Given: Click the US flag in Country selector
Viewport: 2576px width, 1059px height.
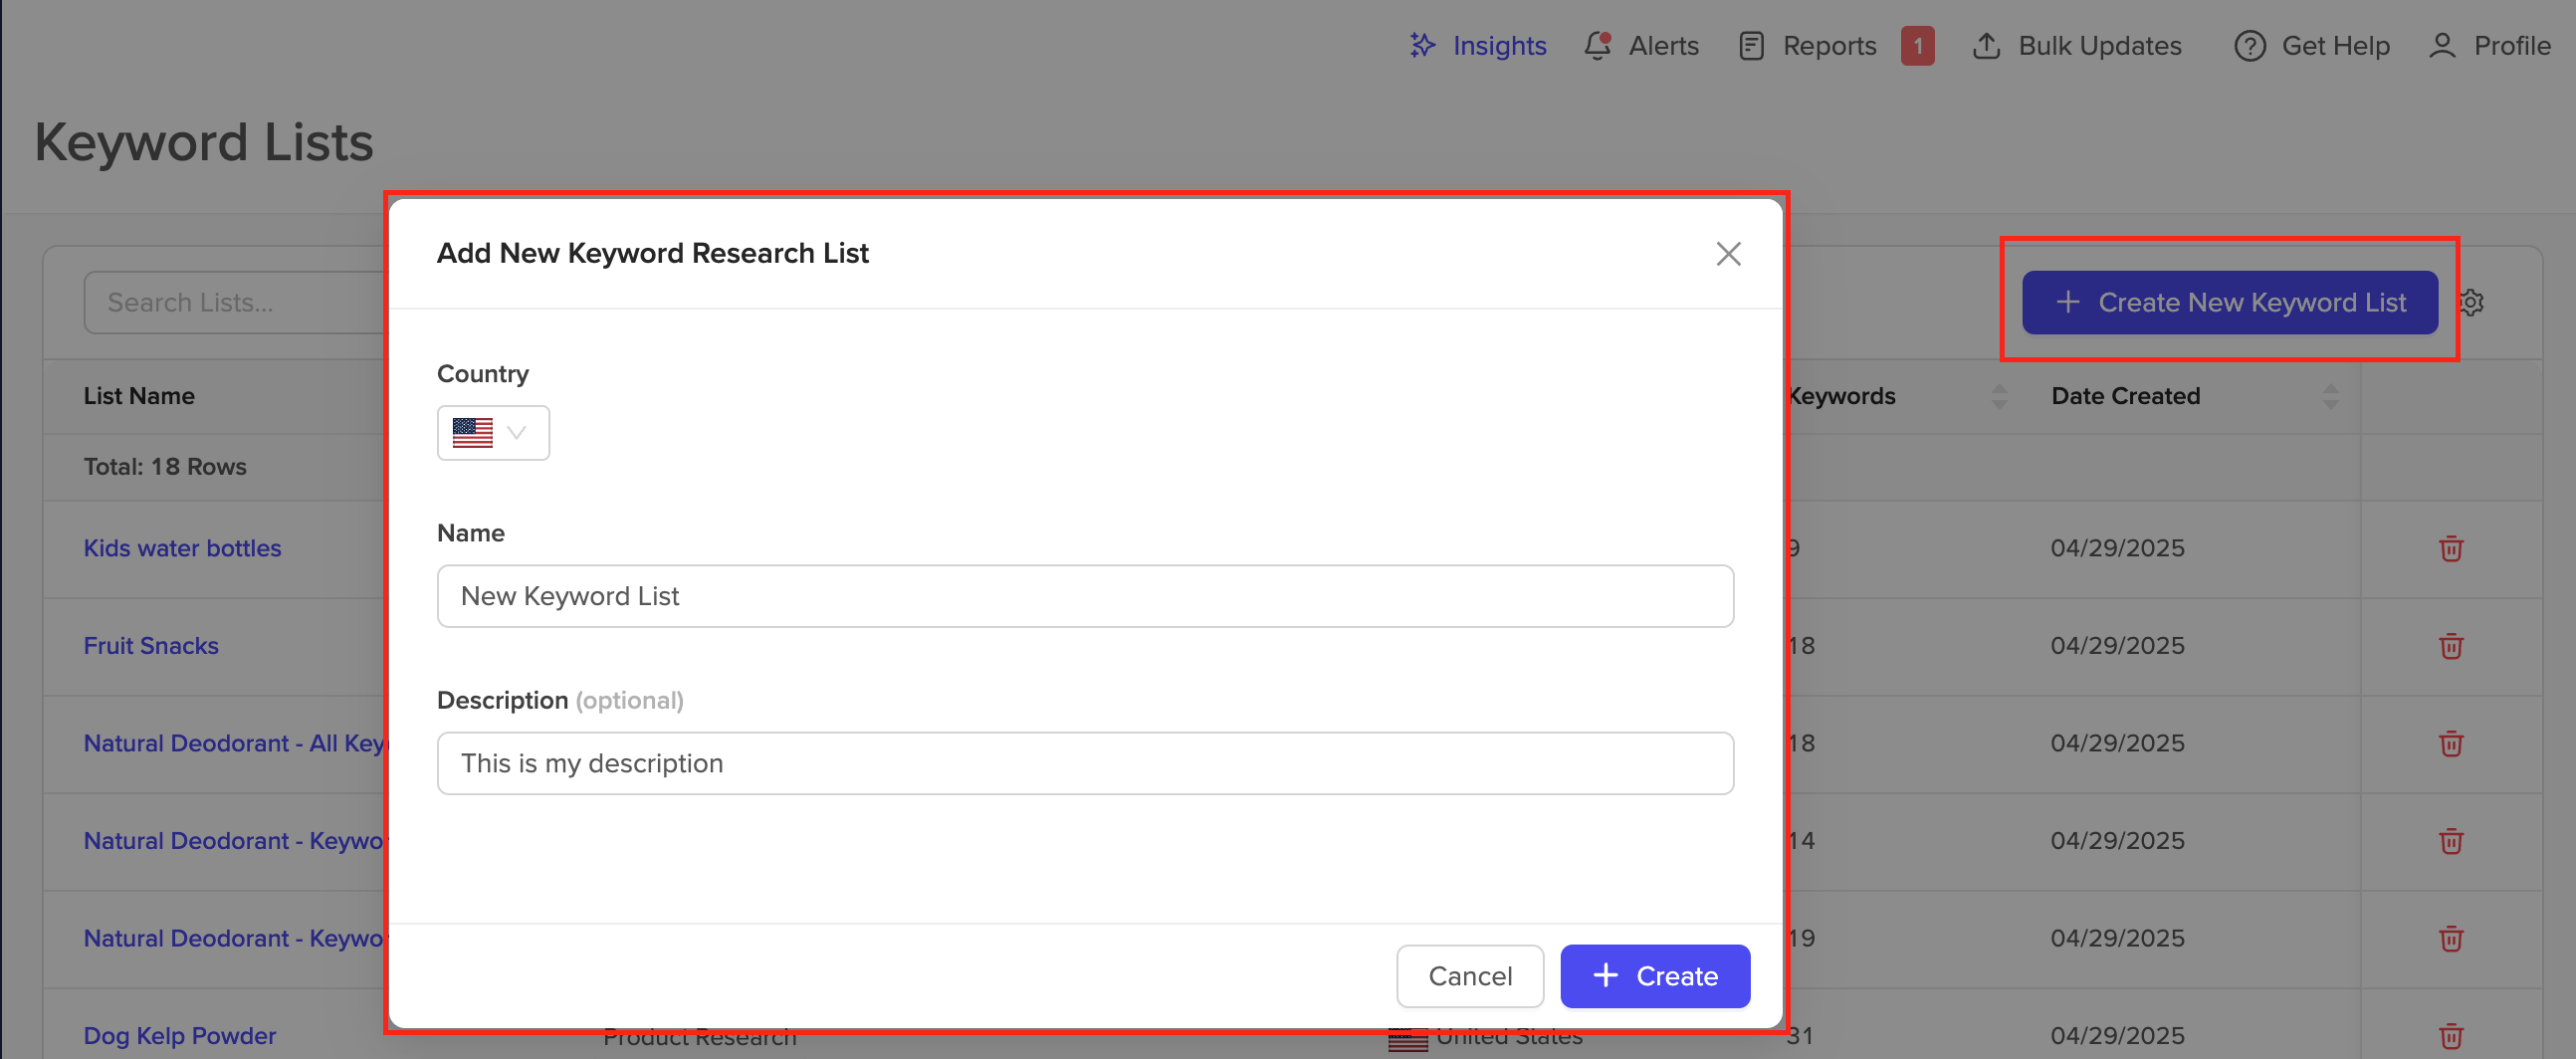Looking at the screenshot, I should 472,433.
